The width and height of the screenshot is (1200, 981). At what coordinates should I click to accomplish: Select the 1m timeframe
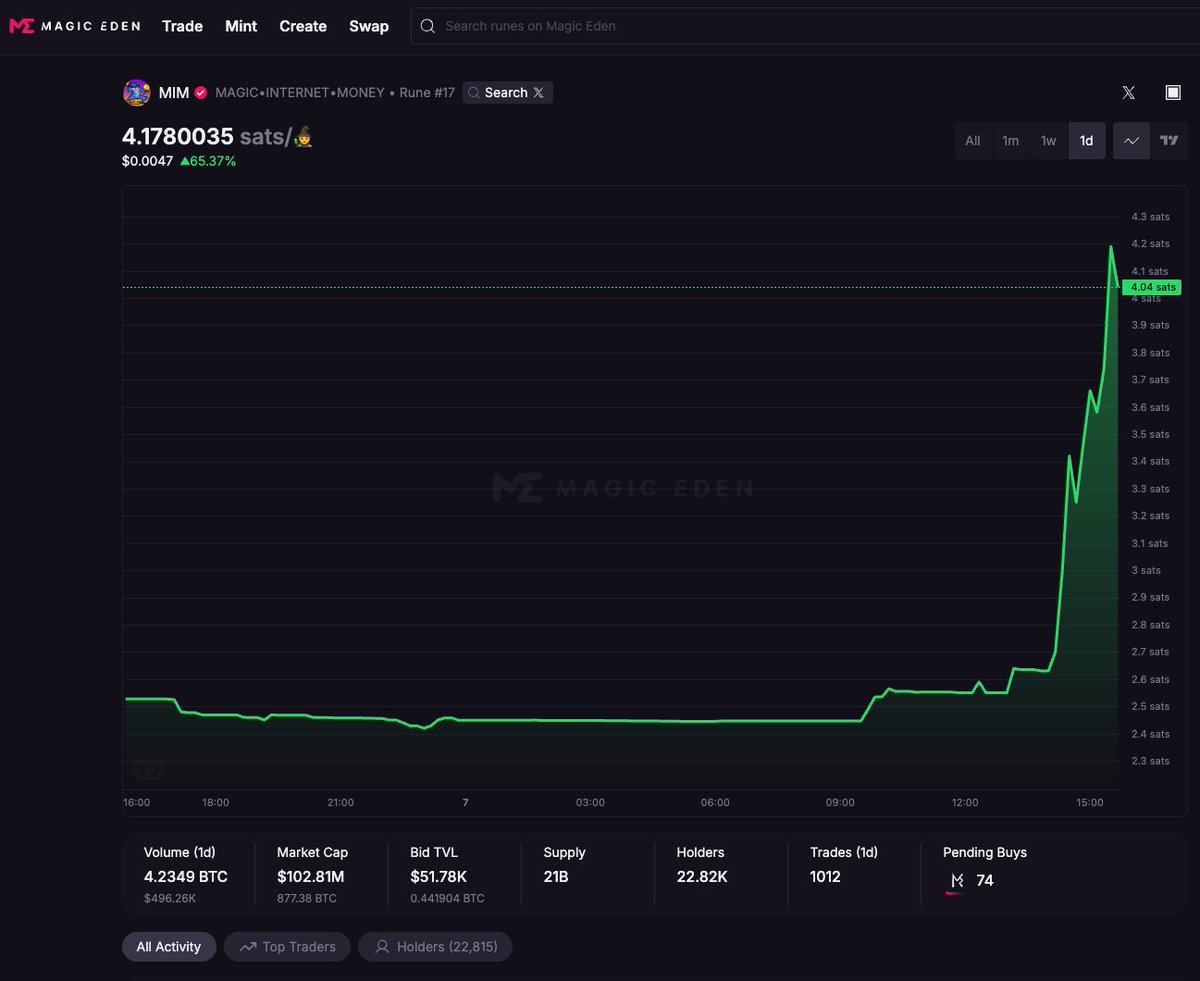pos(1010,141)
